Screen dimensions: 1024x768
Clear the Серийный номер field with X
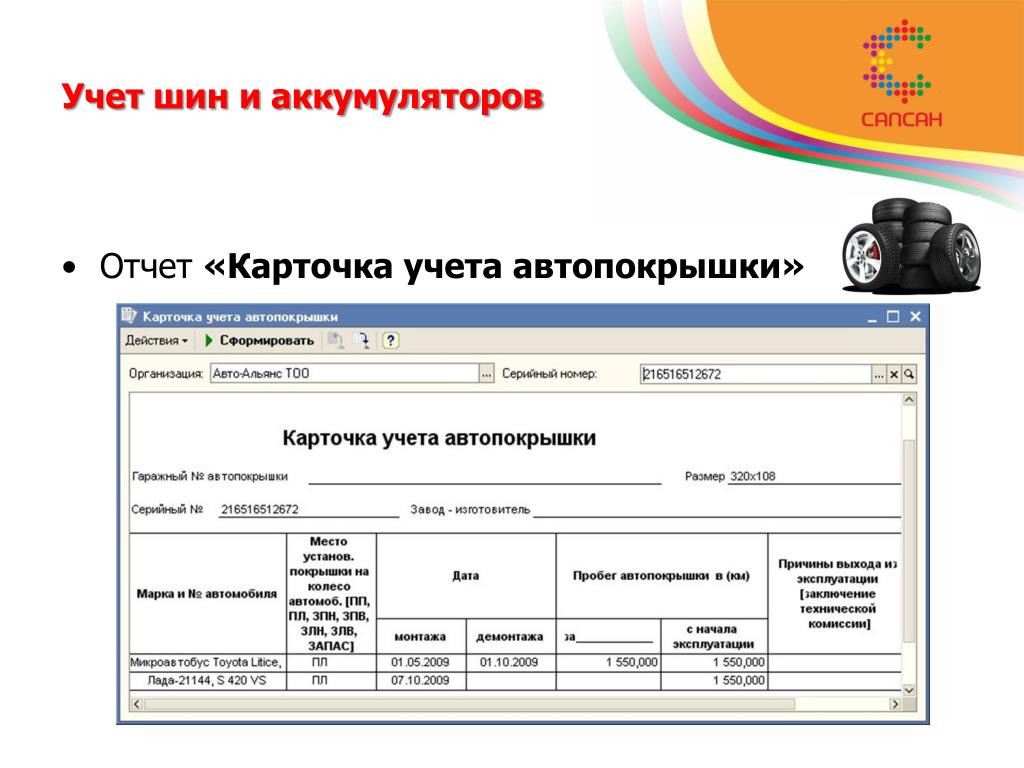(x=894, y=374)
